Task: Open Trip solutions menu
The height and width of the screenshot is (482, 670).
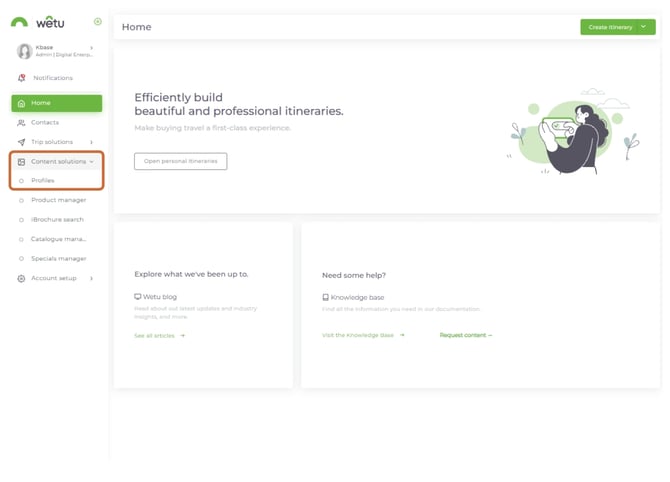Action: point(56,142)
